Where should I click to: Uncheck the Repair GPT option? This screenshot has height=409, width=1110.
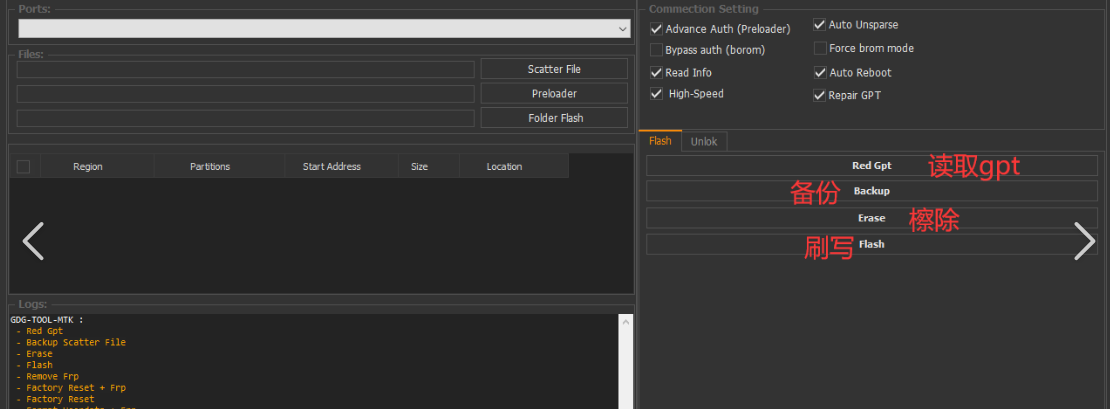click(x=820, y=96)
